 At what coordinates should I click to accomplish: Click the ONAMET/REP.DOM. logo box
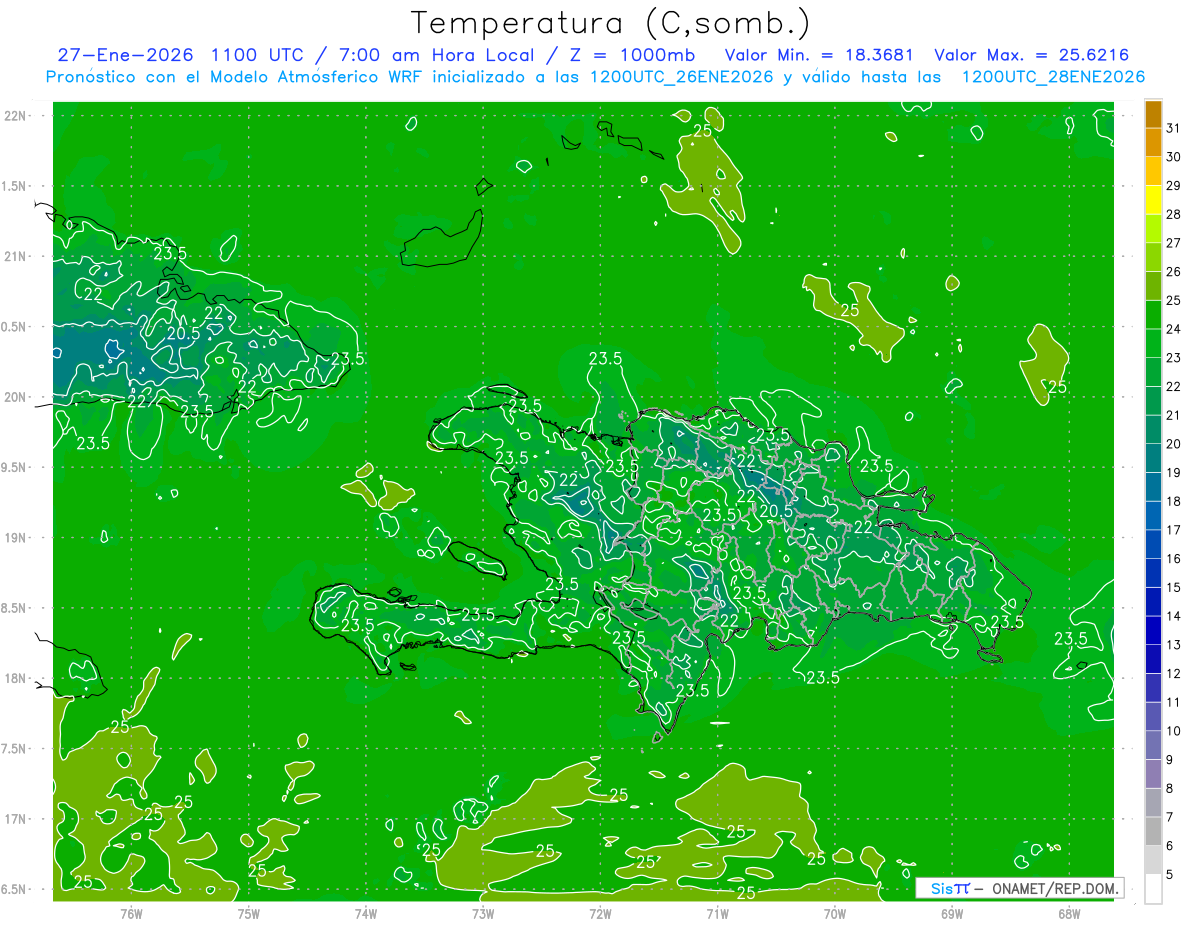point(1019,888)
